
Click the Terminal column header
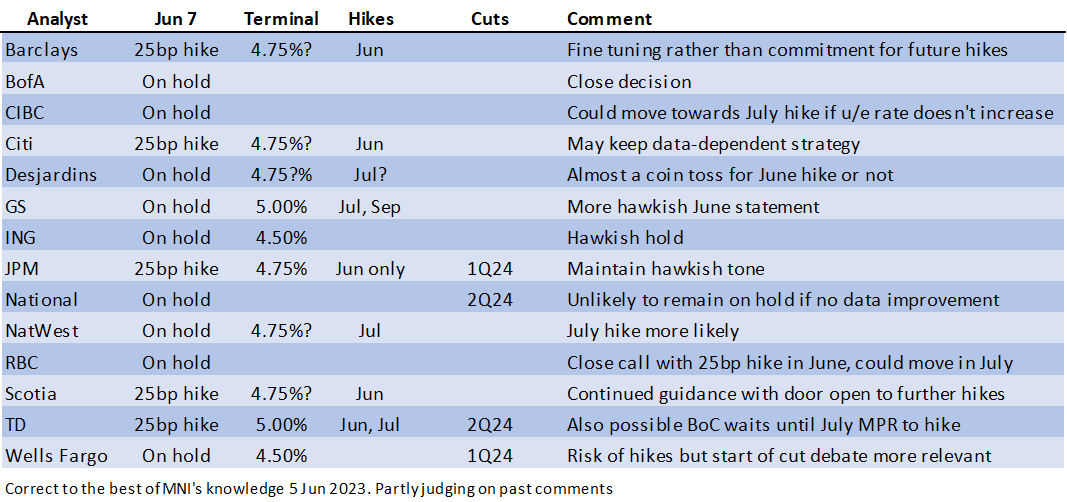point(282,19)
